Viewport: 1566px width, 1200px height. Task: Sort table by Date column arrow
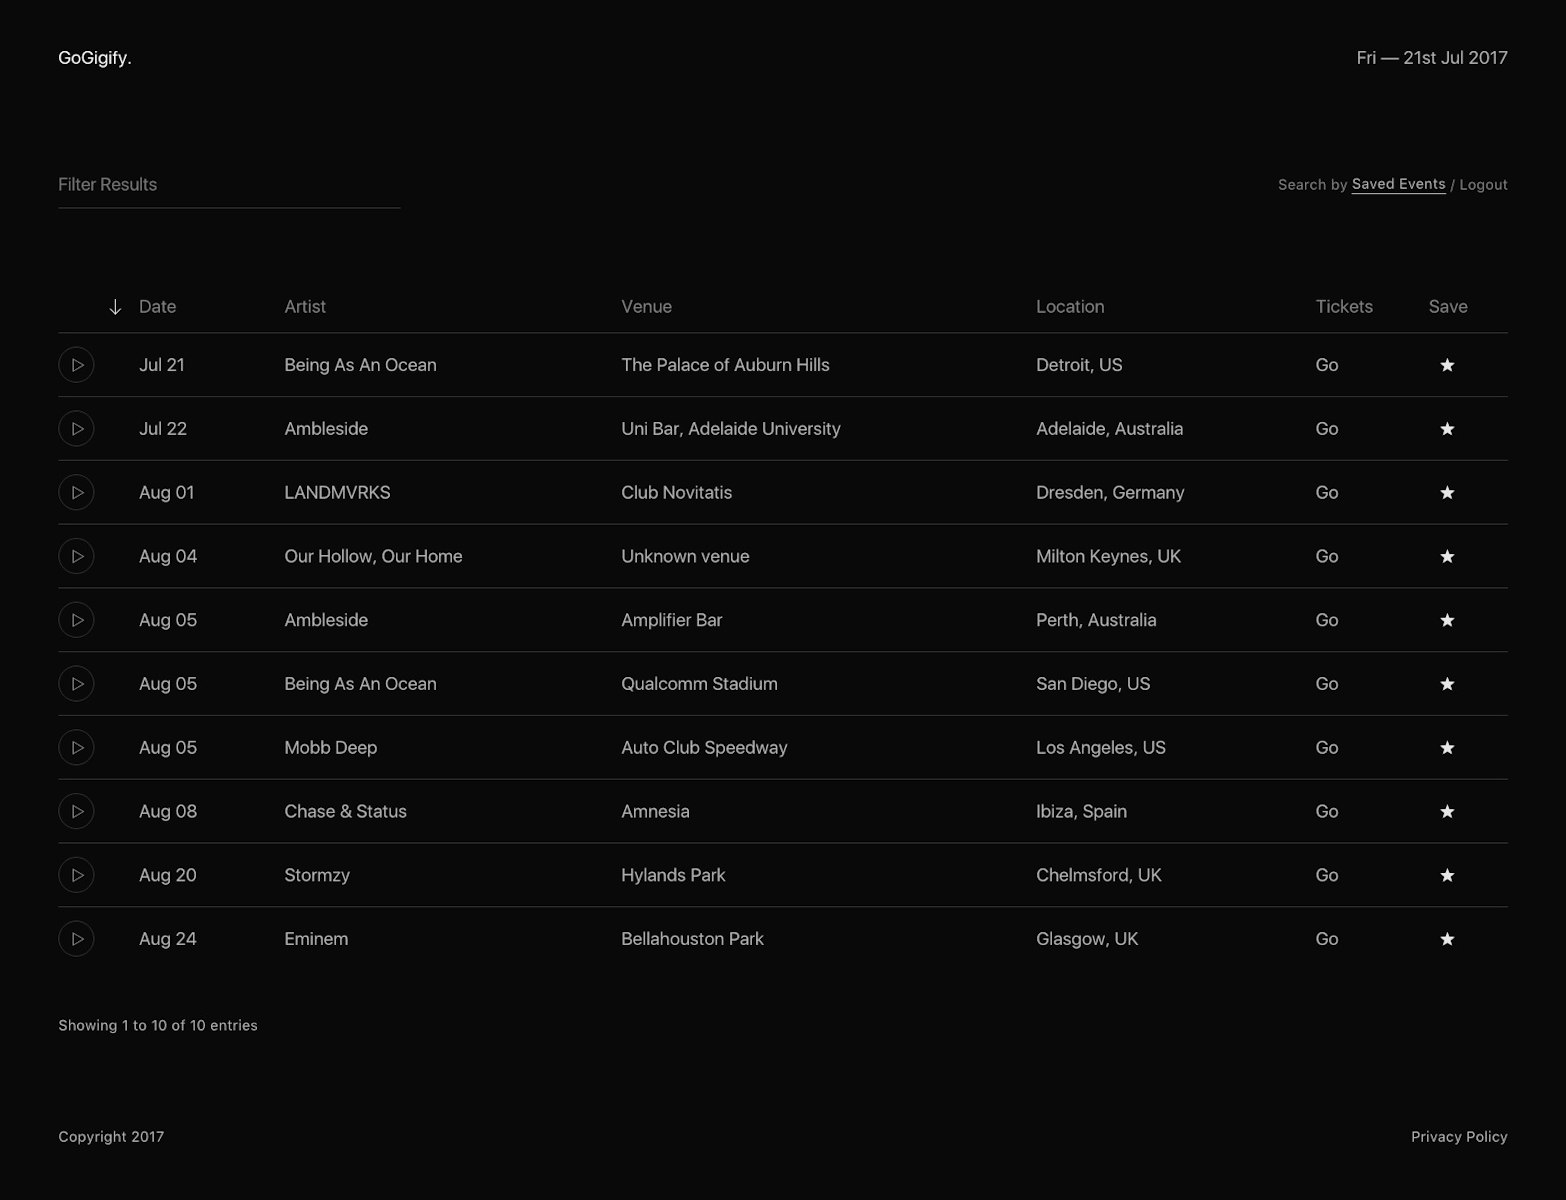(115, 307)
